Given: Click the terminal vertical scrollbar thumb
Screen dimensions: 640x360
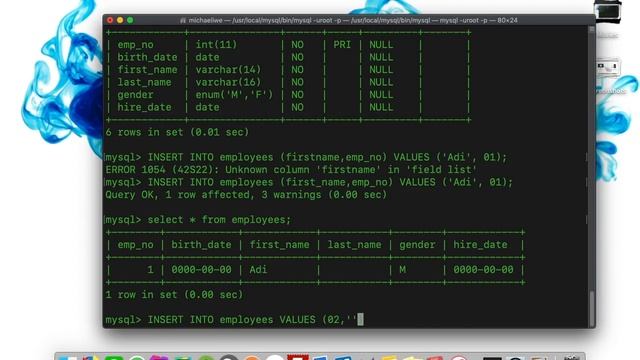Looking at the screenshot, I should click(x=591, y=308).
